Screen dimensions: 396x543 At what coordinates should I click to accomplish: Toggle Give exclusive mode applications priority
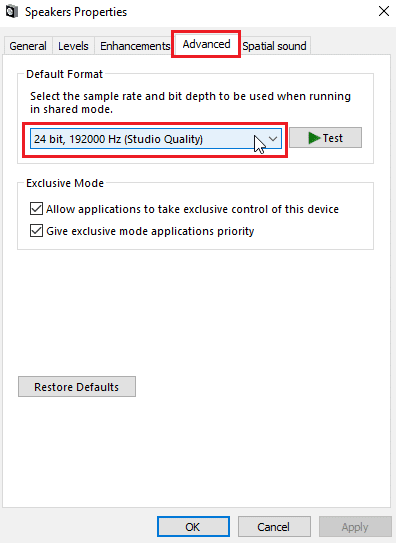point(36,231)
